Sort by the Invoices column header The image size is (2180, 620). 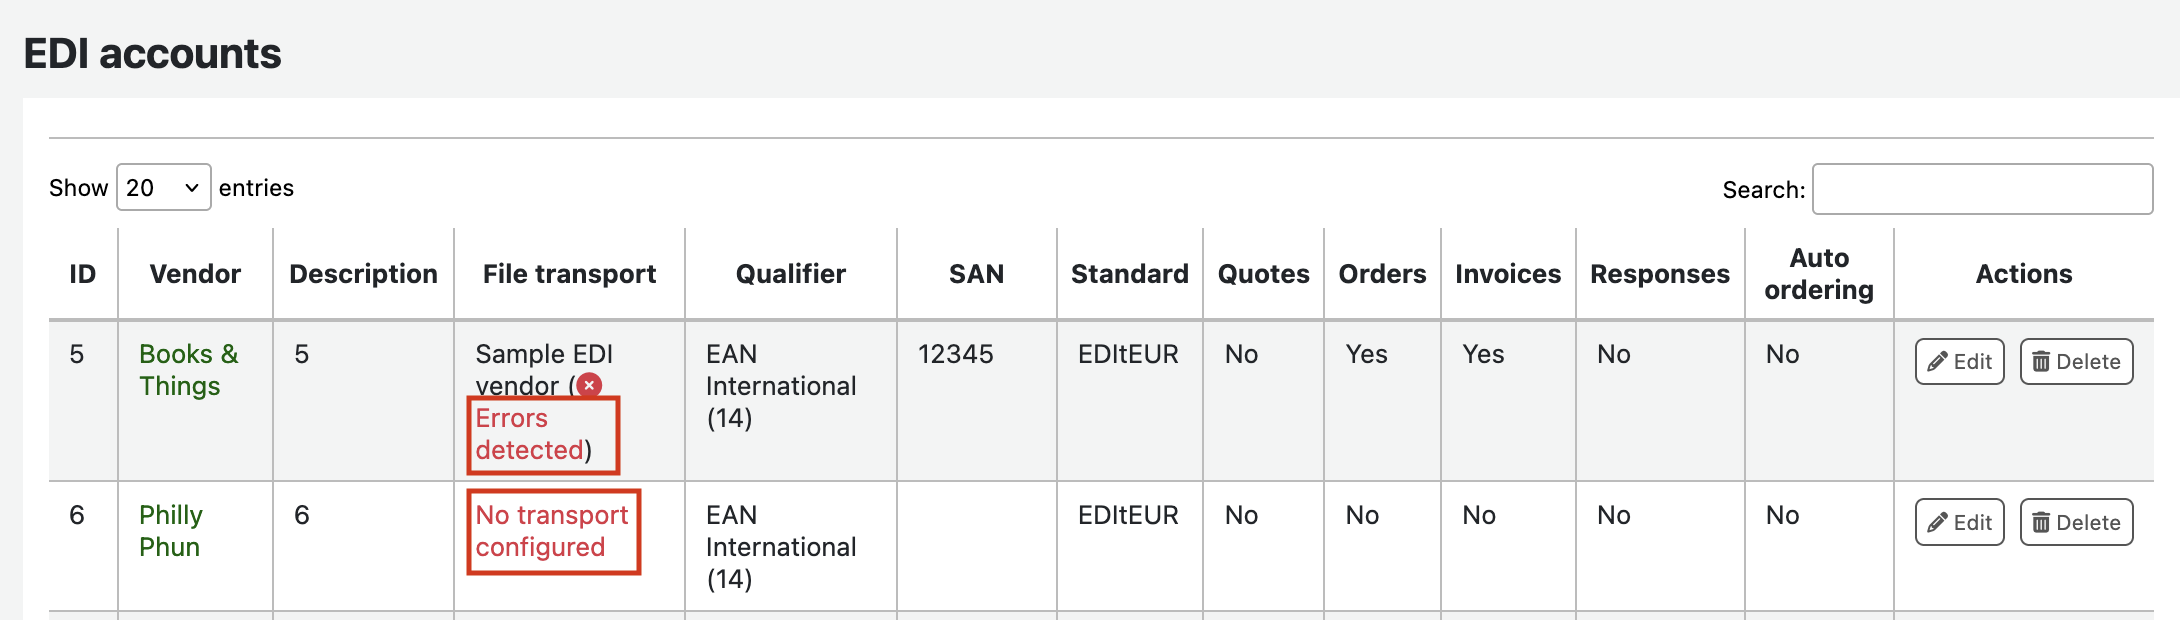tap(1507, 274)
